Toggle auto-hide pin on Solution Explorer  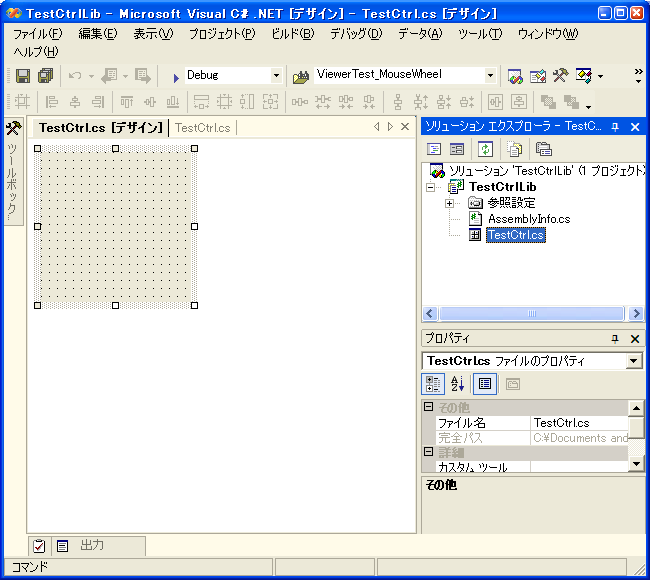615,127
